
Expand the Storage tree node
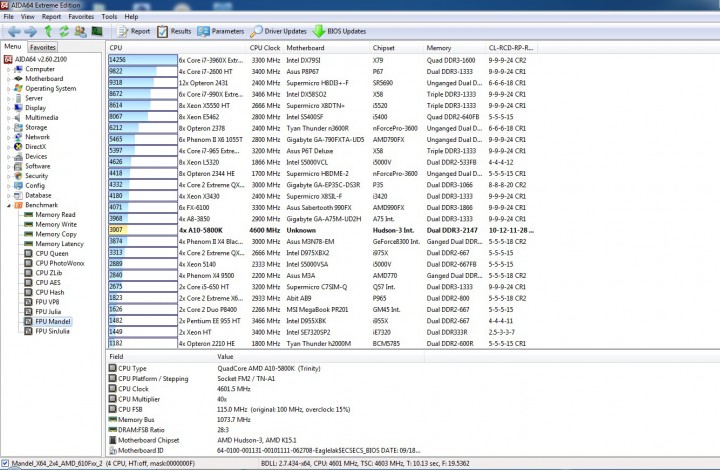coord(8,128)
